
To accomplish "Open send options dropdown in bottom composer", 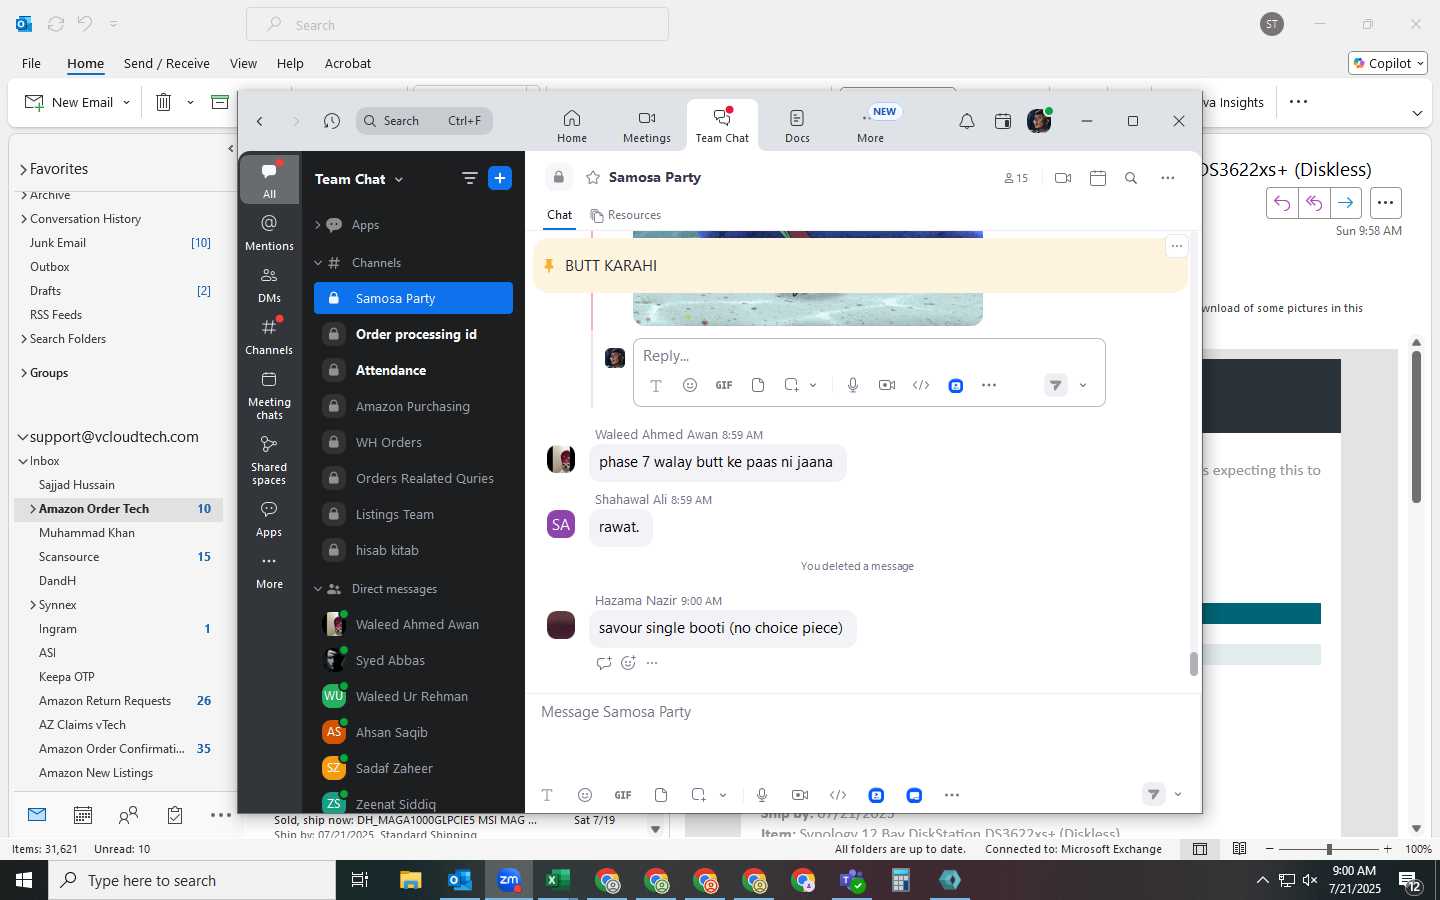I will coord(1178,795).
